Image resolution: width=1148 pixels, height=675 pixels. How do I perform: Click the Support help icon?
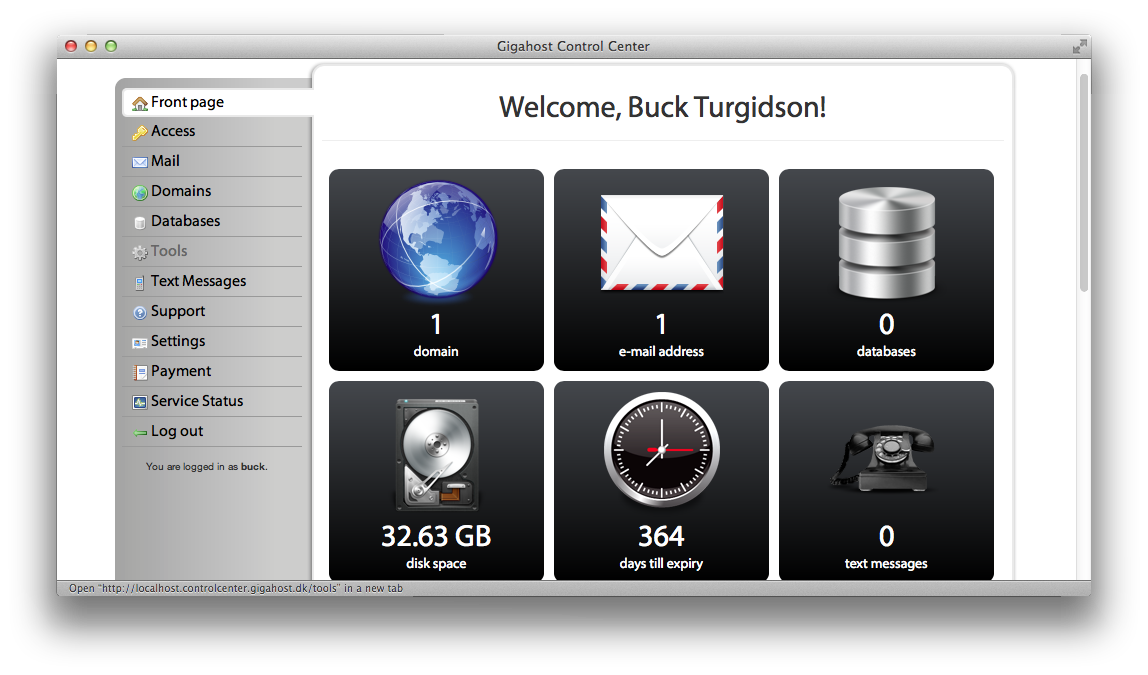coord(140,313)
